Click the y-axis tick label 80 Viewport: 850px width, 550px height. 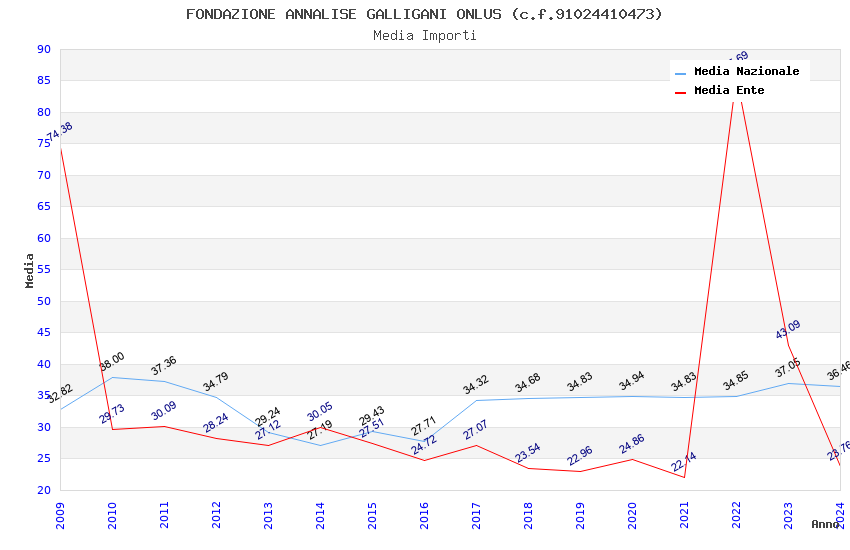click(x=44, y=112)
